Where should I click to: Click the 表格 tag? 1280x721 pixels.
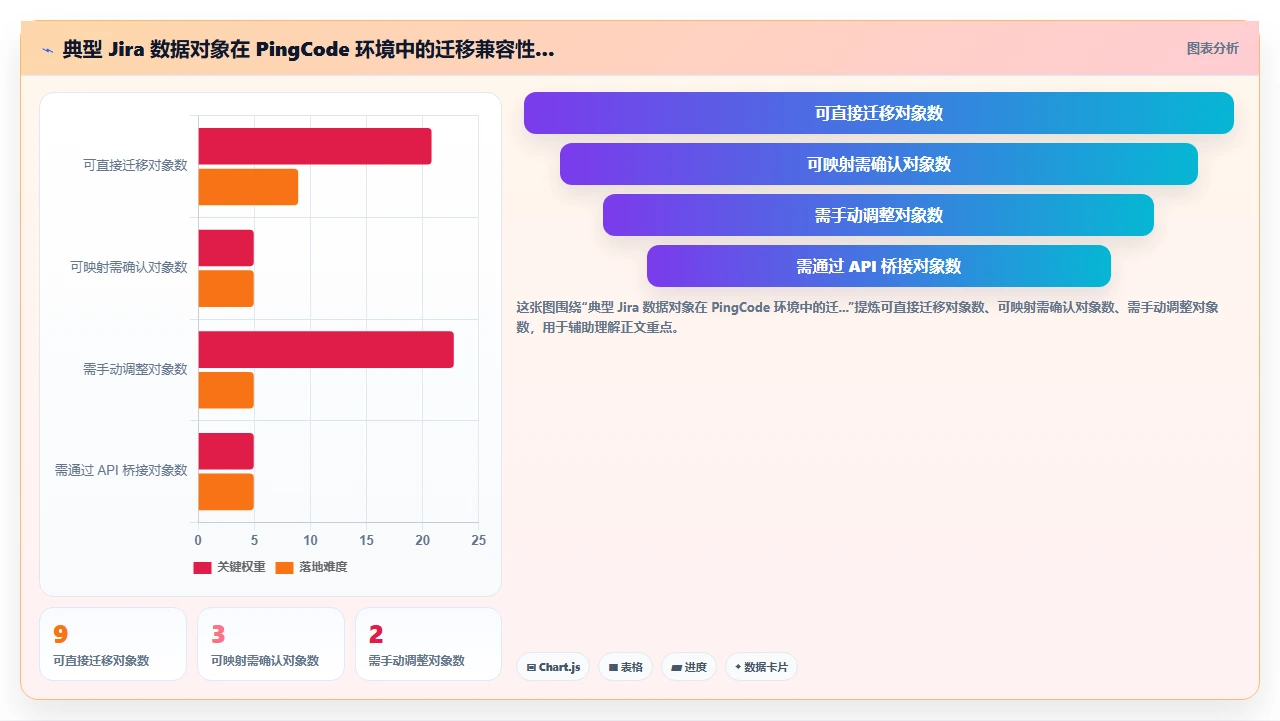pyautogui.click(x=626, y=667)
